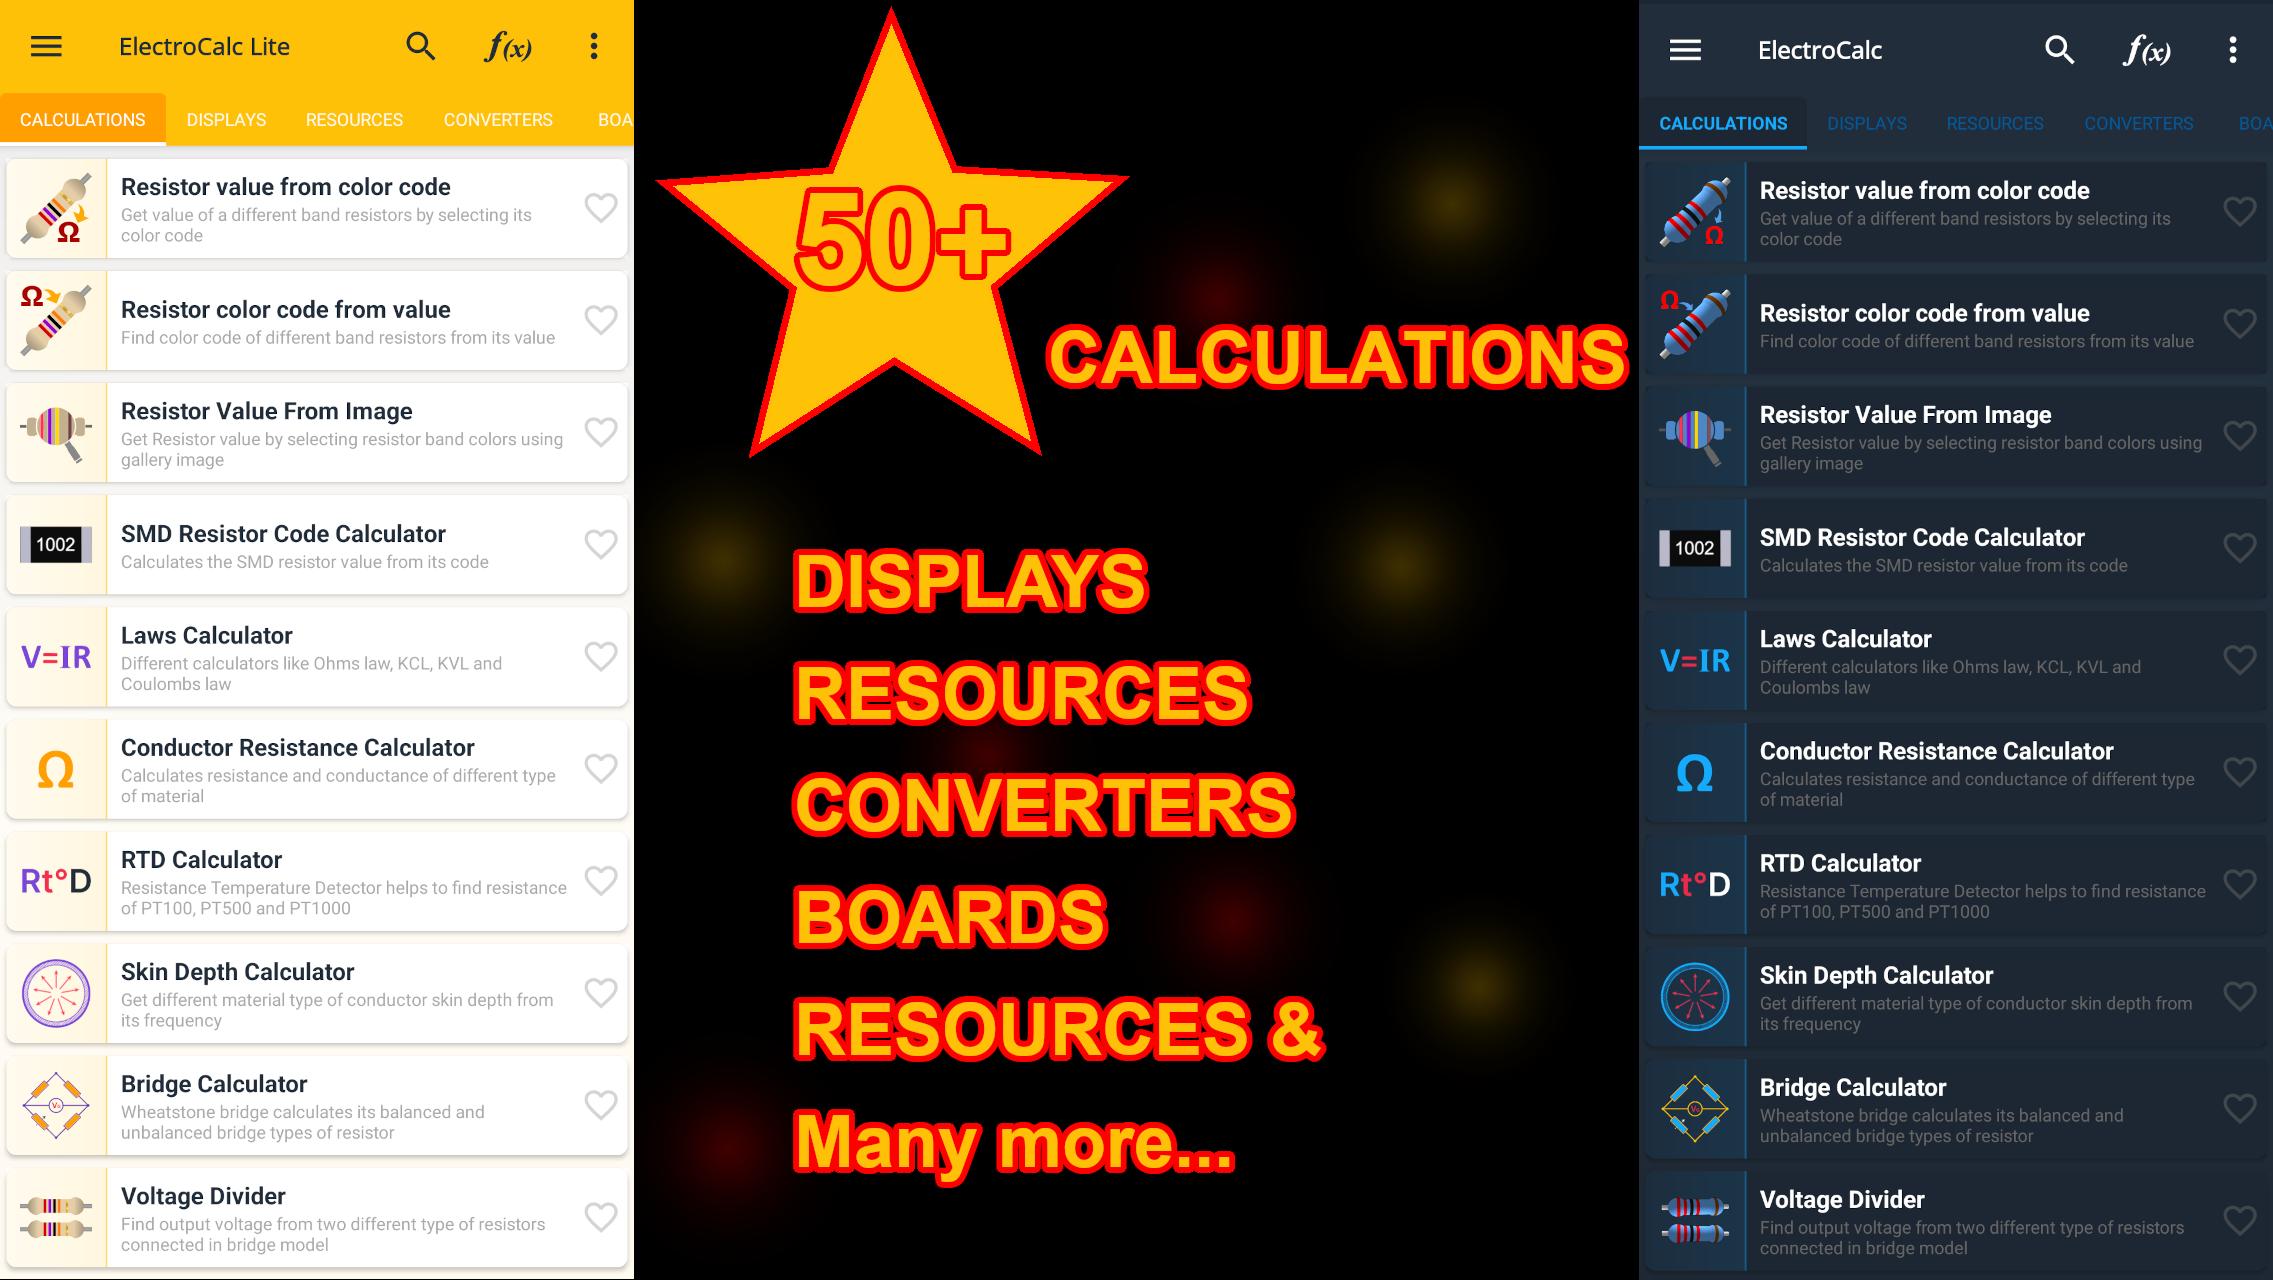This screenshot has height=1280, width=2273.
Task: Click the dark theme ElectroCalc title
Action: click(x=1820, y=50)
